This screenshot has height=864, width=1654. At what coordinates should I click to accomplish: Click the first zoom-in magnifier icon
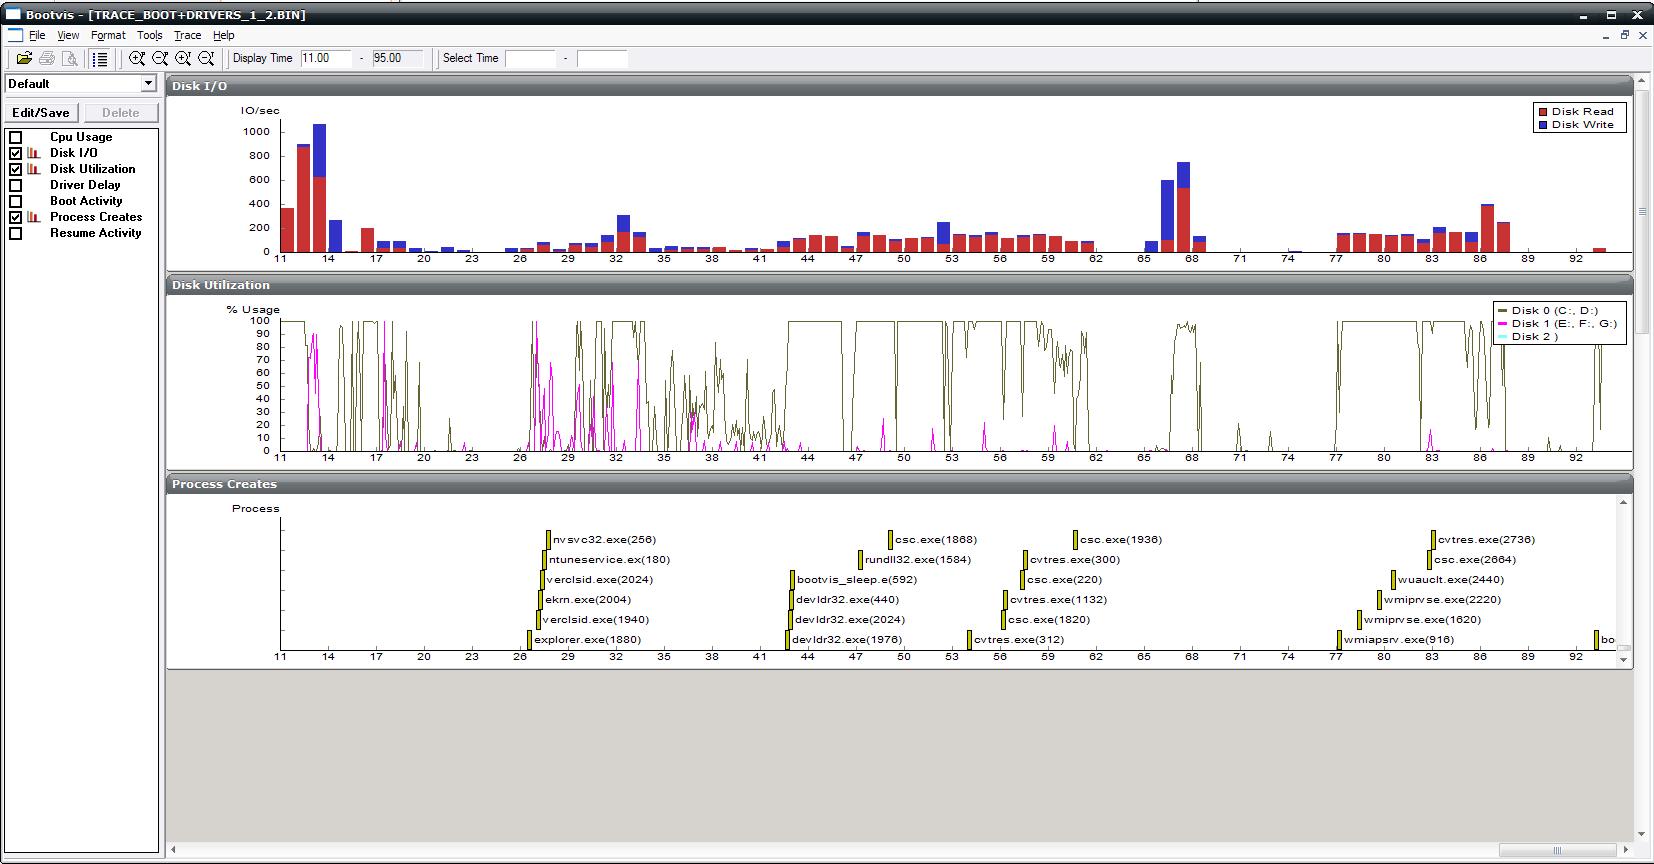tap(137, 59)
